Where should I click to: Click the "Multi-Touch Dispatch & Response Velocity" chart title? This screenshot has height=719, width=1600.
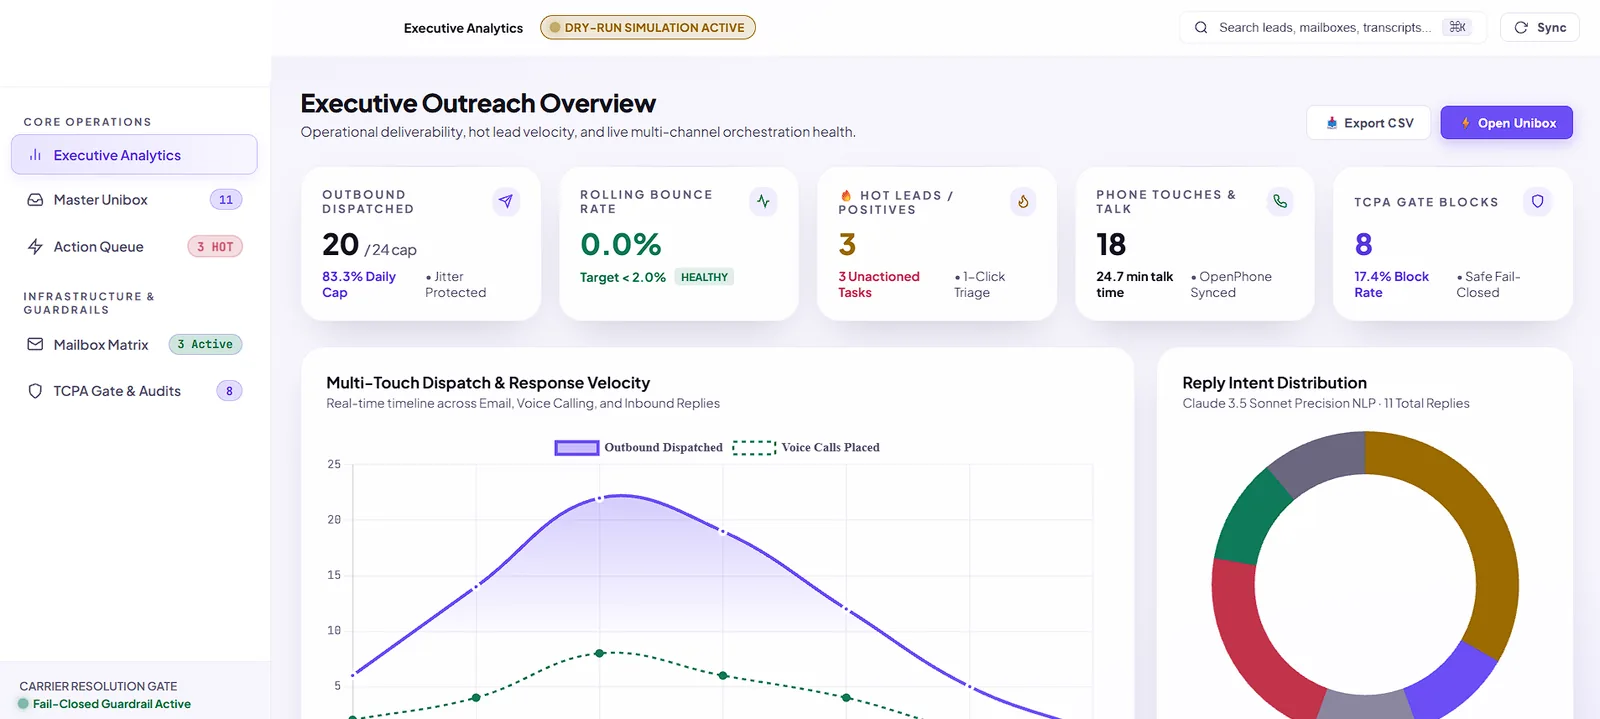(488, 383)
